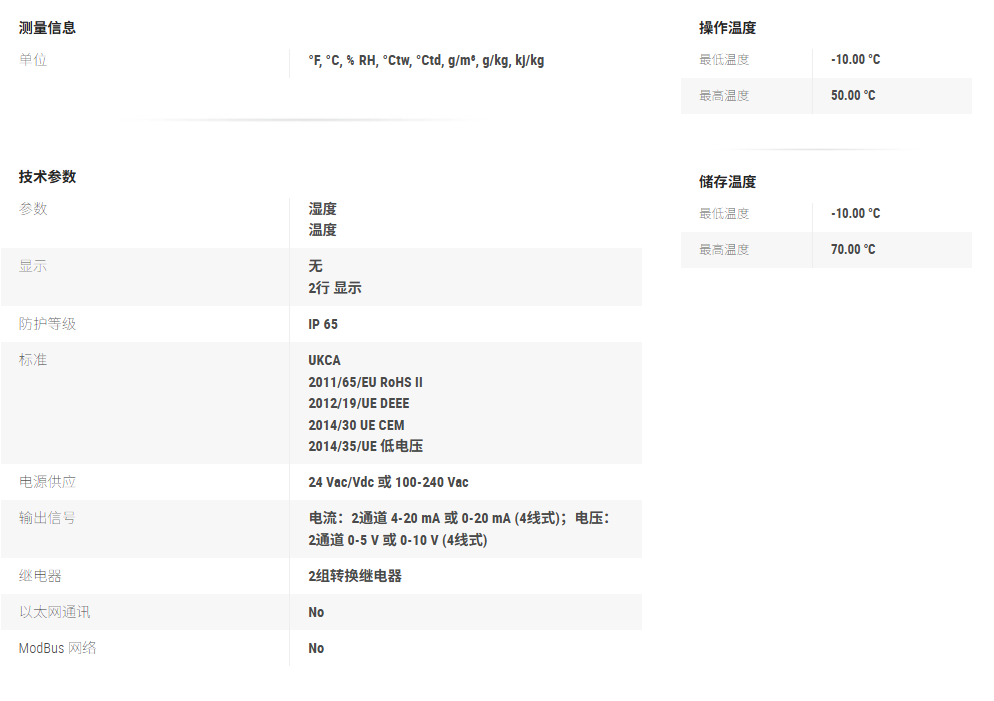Viewport: 994px width, 701px height.
Task: Click the UKCA standard entry
Action: pos(324,360)
